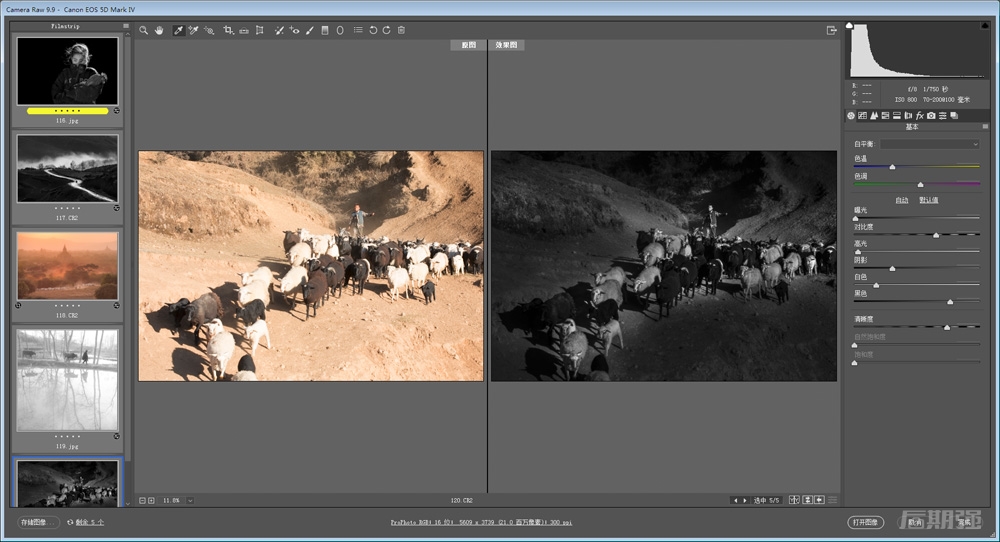Viewport: 1000px width, 542px height.
Task: Open preview preferences menu icon
Action: [832, 500]
